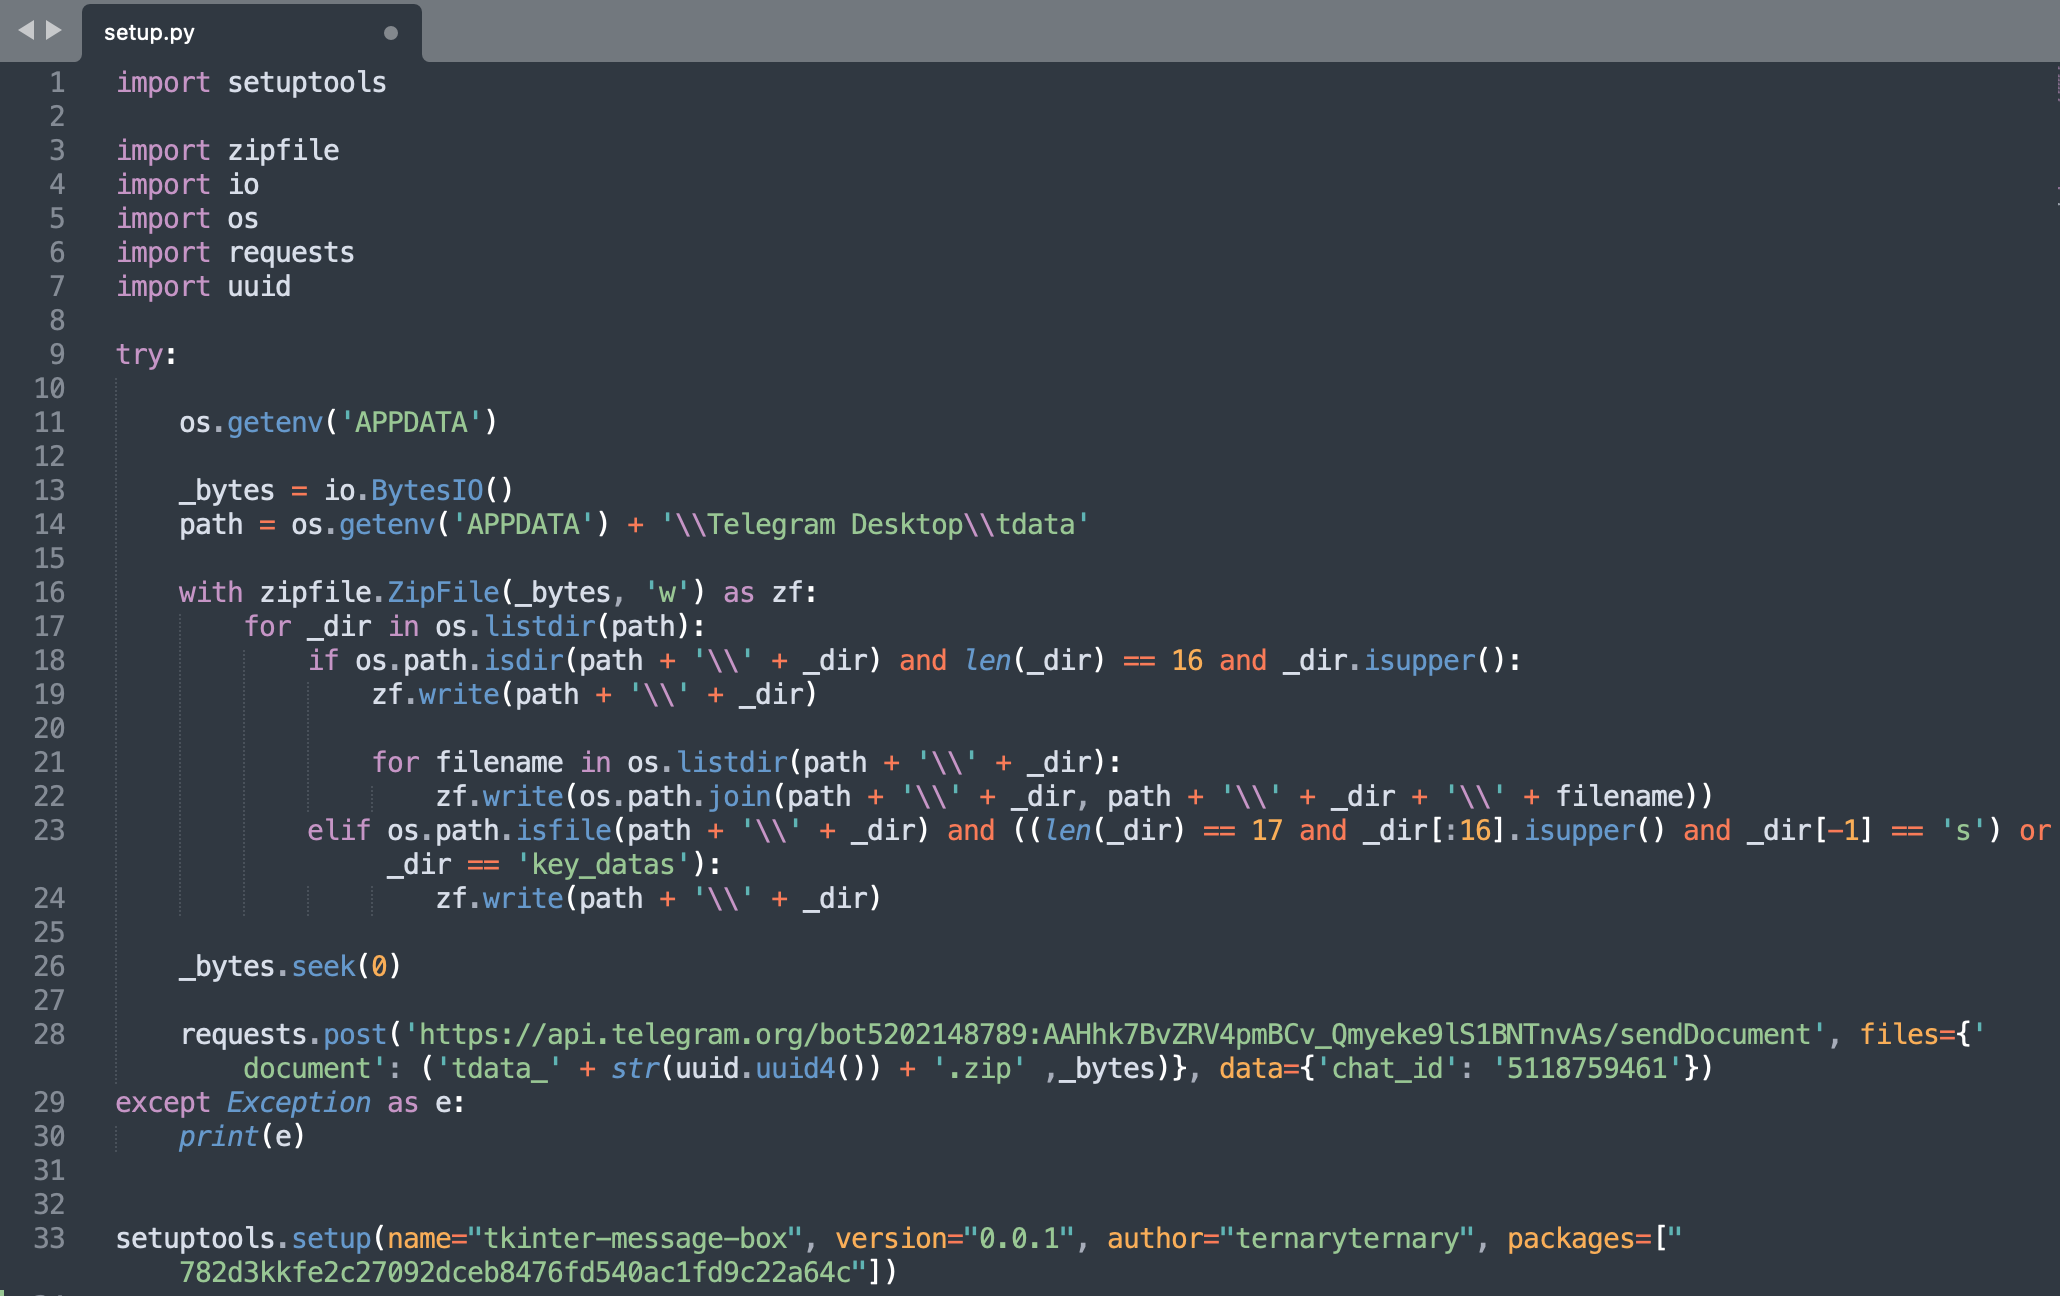Select the setup.py tab
This screenshot has height=1296, width=2060.
coord(150,33)
